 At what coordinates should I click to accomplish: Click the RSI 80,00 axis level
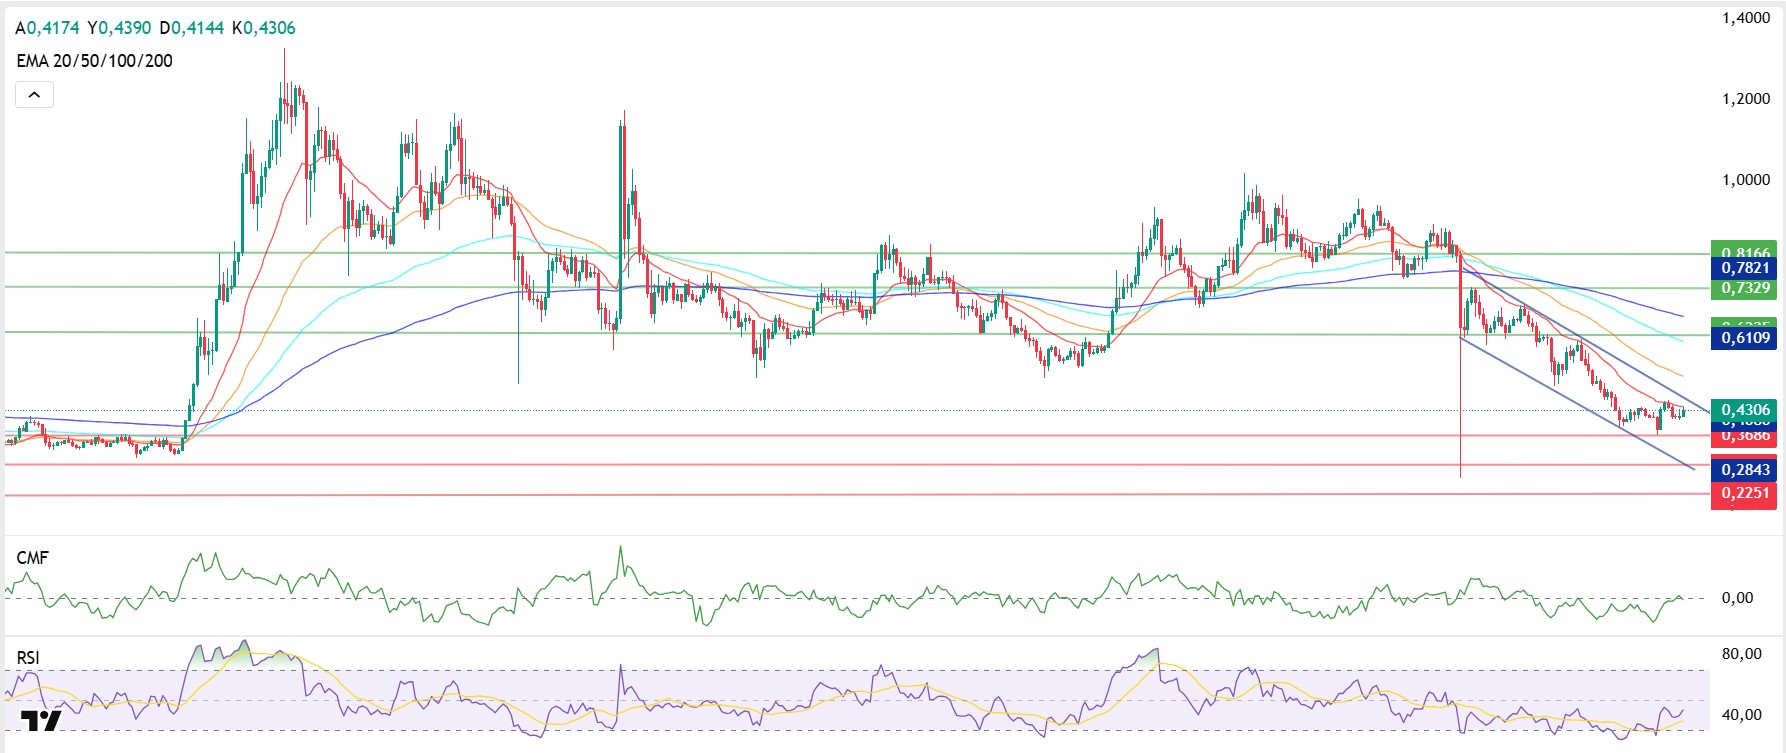click(x=1741, y=654)
